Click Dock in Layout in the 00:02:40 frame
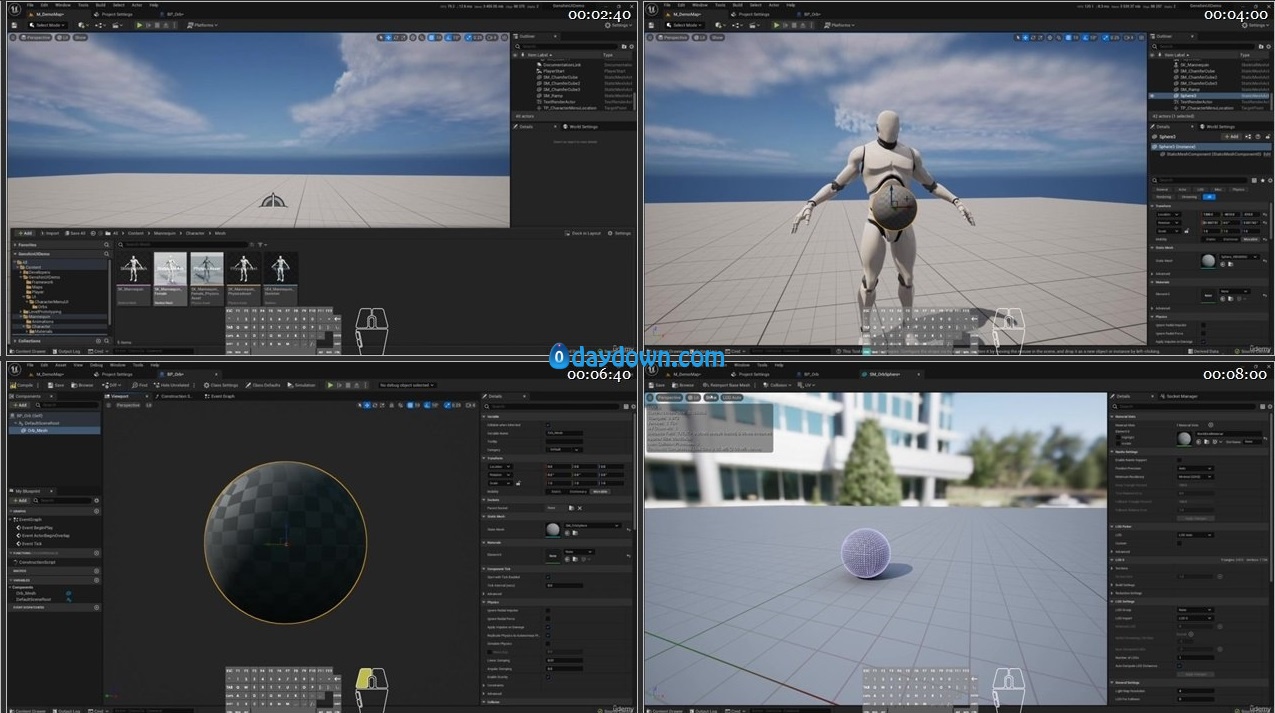The image size is (1275, 713). coord(585,233)
